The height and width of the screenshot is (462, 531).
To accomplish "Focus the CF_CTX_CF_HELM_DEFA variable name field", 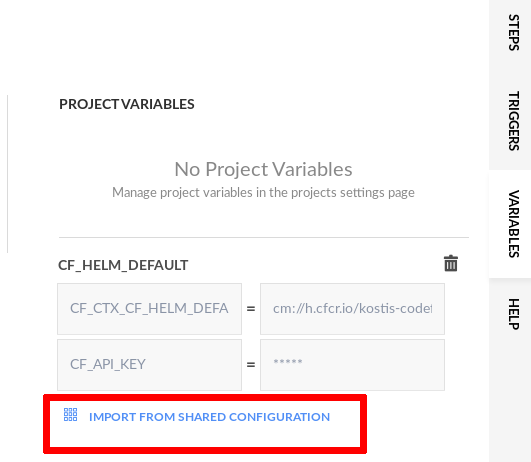I will click(x=149, y=309).
